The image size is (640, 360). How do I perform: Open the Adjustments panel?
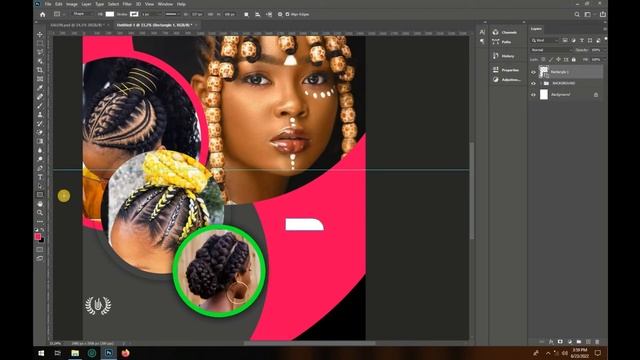506,80
